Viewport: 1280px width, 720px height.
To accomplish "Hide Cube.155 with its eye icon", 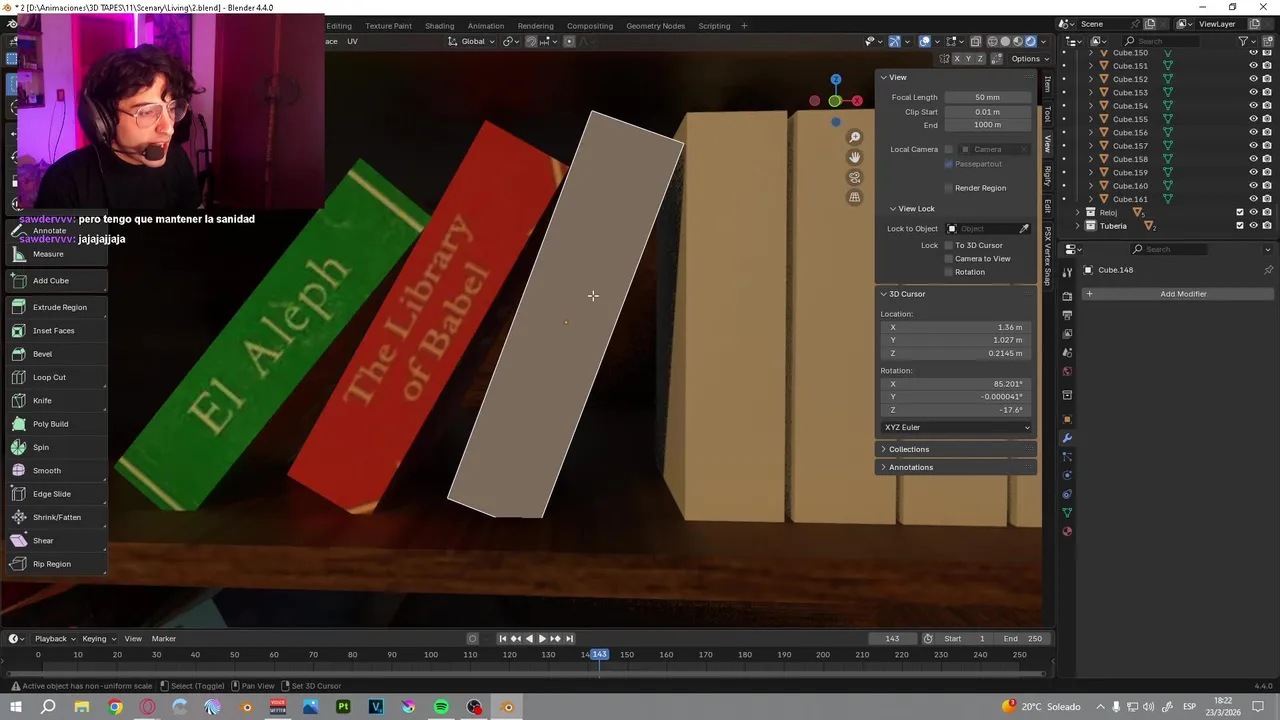I will 1253,119.
